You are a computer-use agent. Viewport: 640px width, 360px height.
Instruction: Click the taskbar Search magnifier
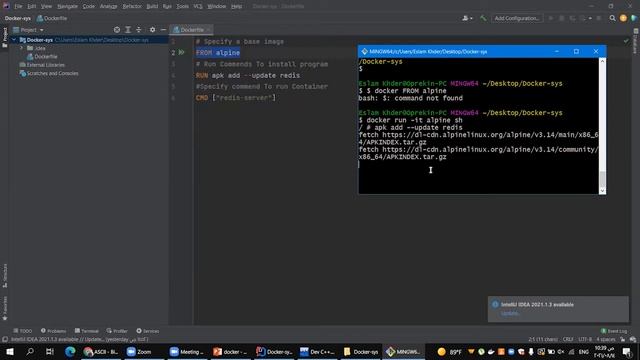[x=30, y=351]
